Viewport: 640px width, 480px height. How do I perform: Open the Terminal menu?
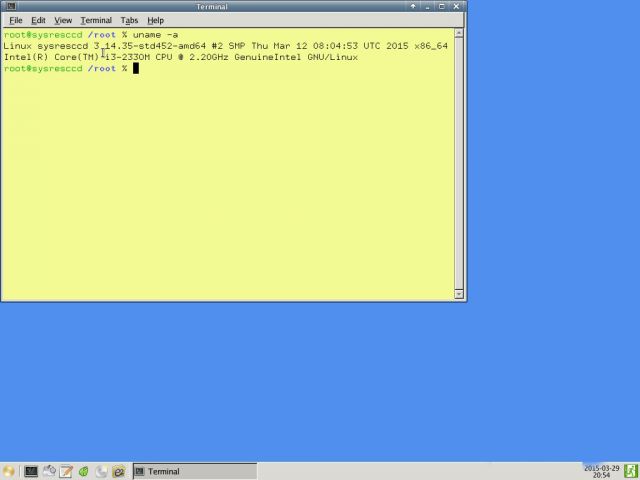click(x=96, y=20)
